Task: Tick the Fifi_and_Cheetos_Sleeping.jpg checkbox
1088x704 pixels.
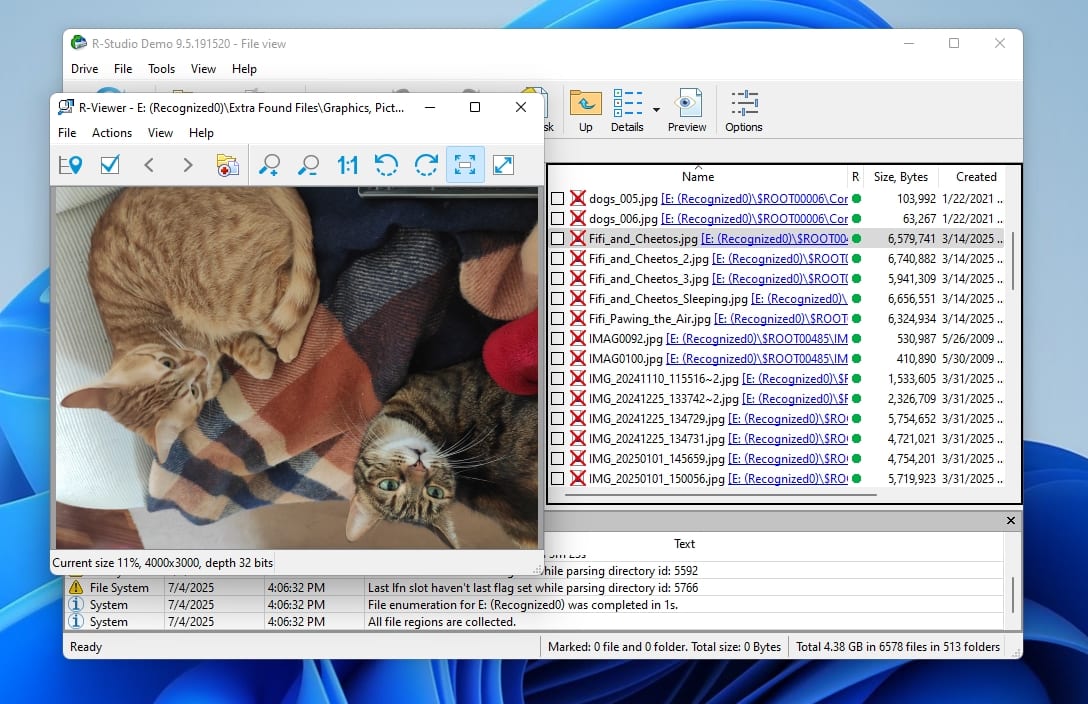Action: click(x=557, y=298)
